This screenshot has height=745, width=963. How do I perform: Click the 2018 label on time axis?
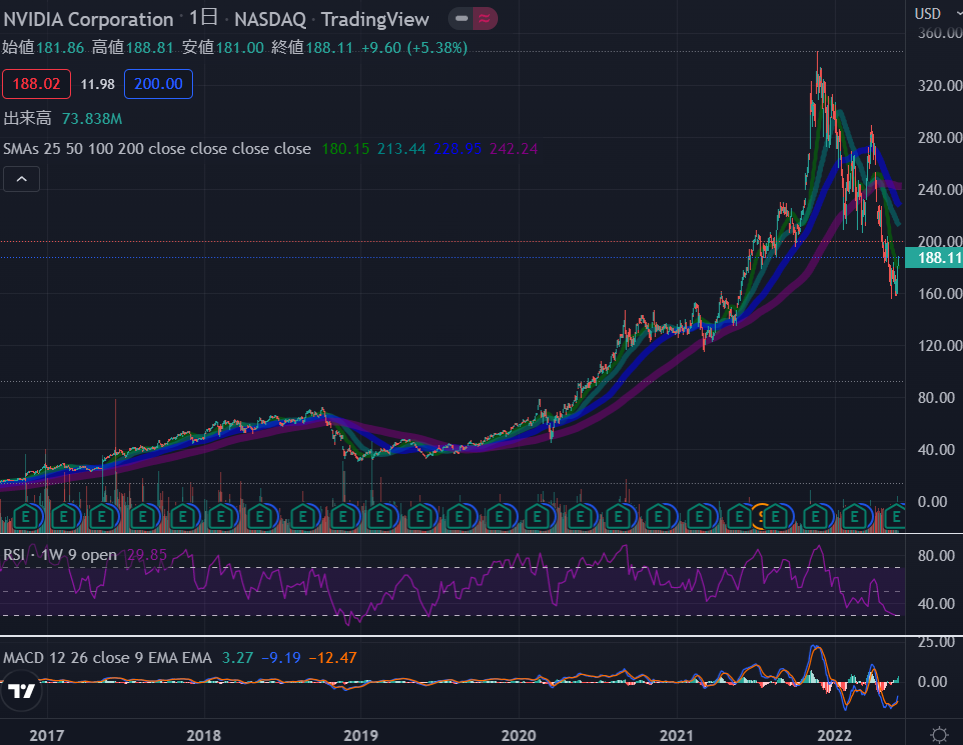[204, 735]
